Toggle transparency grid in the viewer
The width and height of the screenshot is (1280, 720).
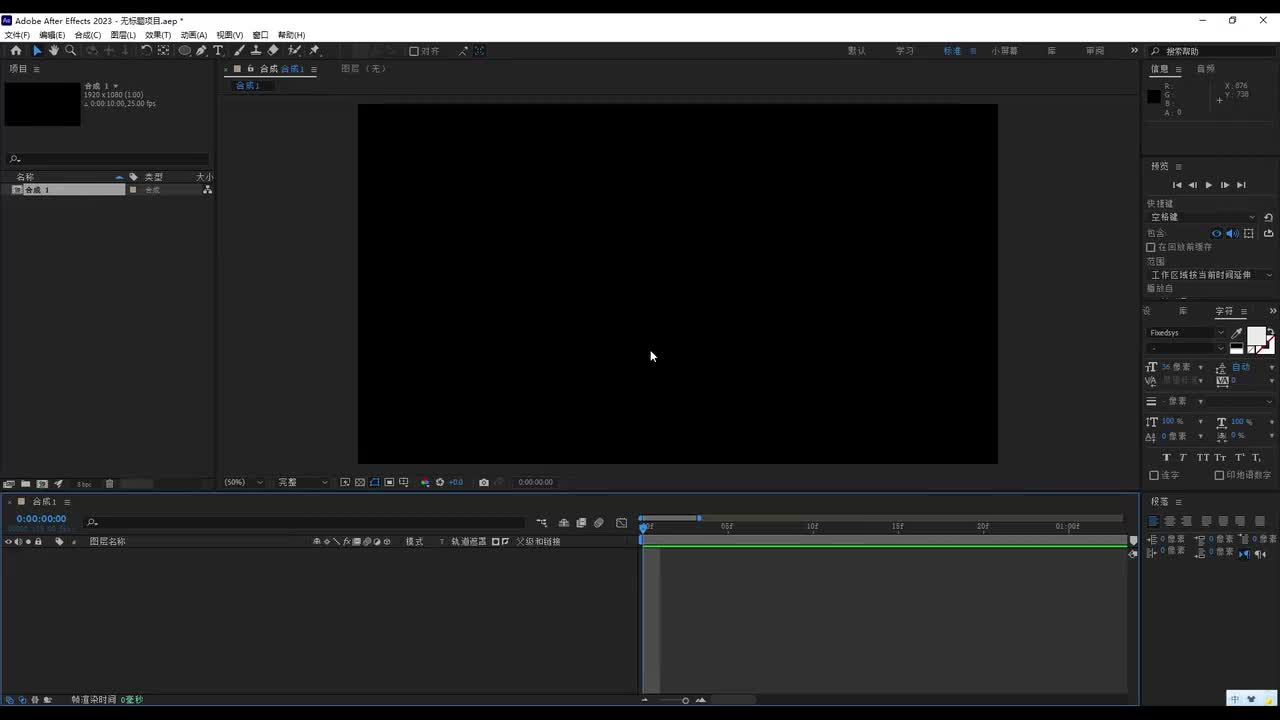[360, 482]
